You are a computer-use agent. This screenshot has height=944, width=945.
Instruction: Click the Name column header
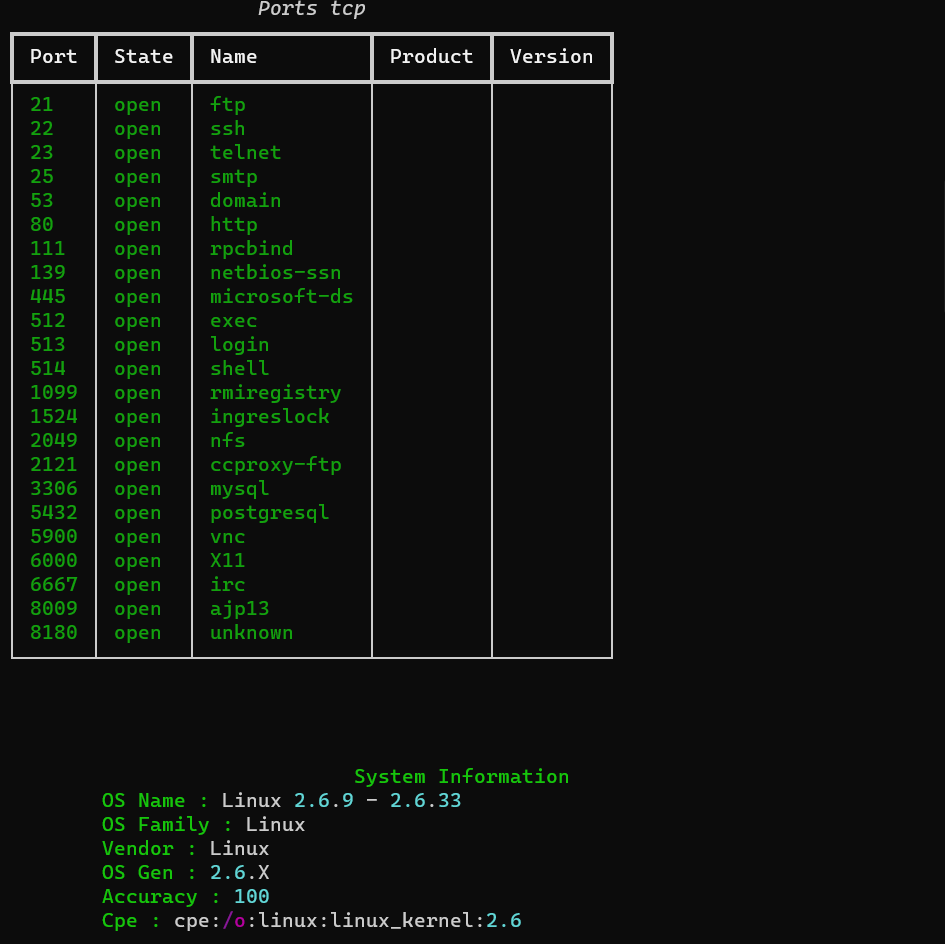pyautogui.click(x=233, y=57)
